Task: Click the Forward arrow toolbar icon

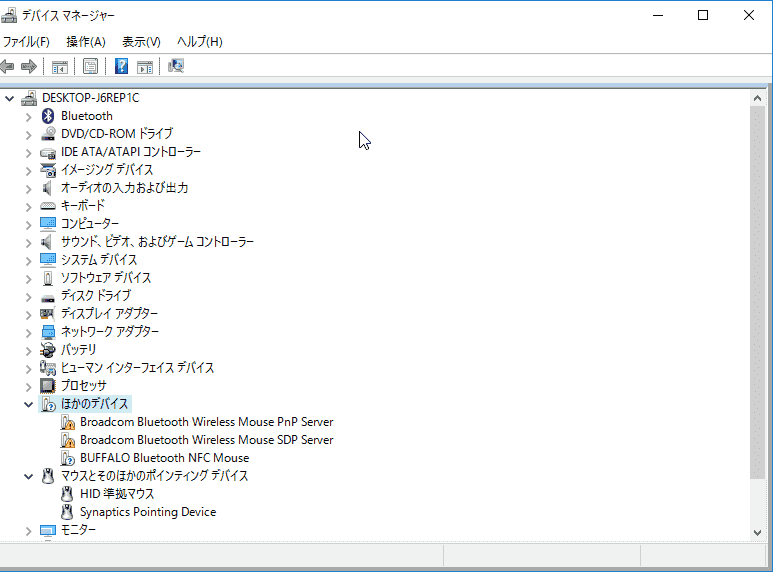Action: 29,66
